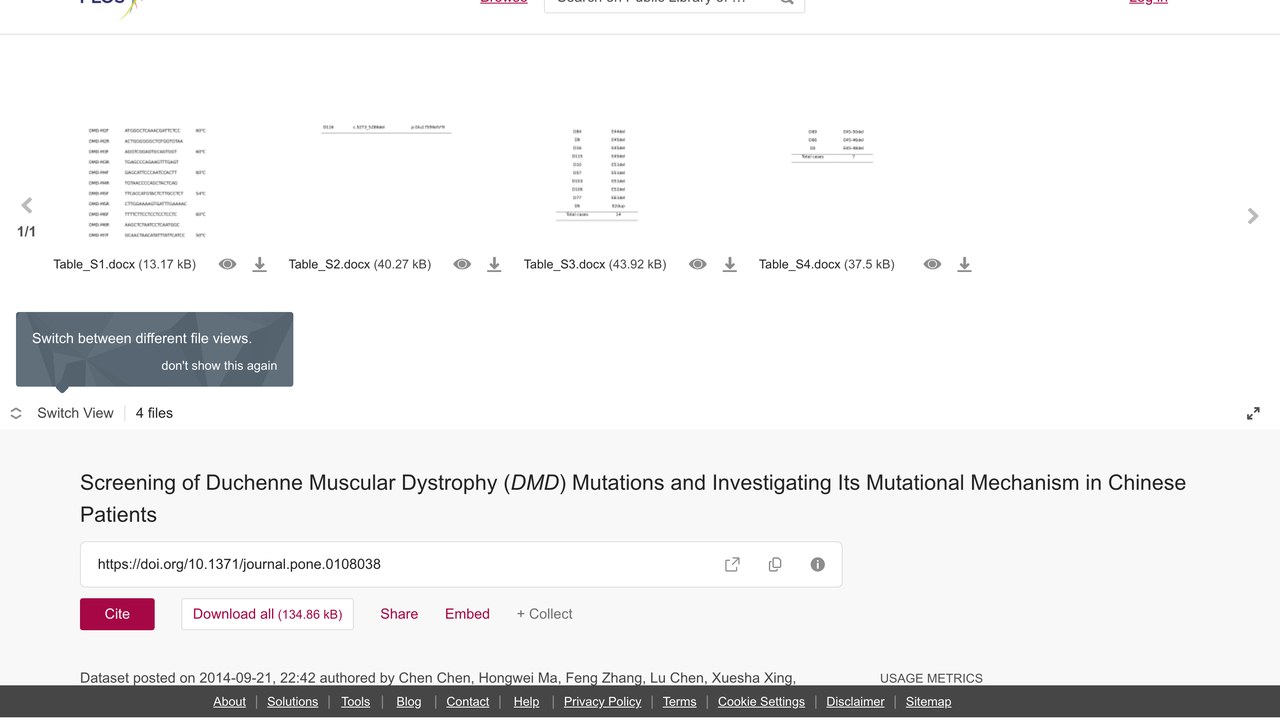Preview Table_S2.docx with its eye icon
The width and height of the screenshot is (1280, 720).
click(x=462, y=264)
